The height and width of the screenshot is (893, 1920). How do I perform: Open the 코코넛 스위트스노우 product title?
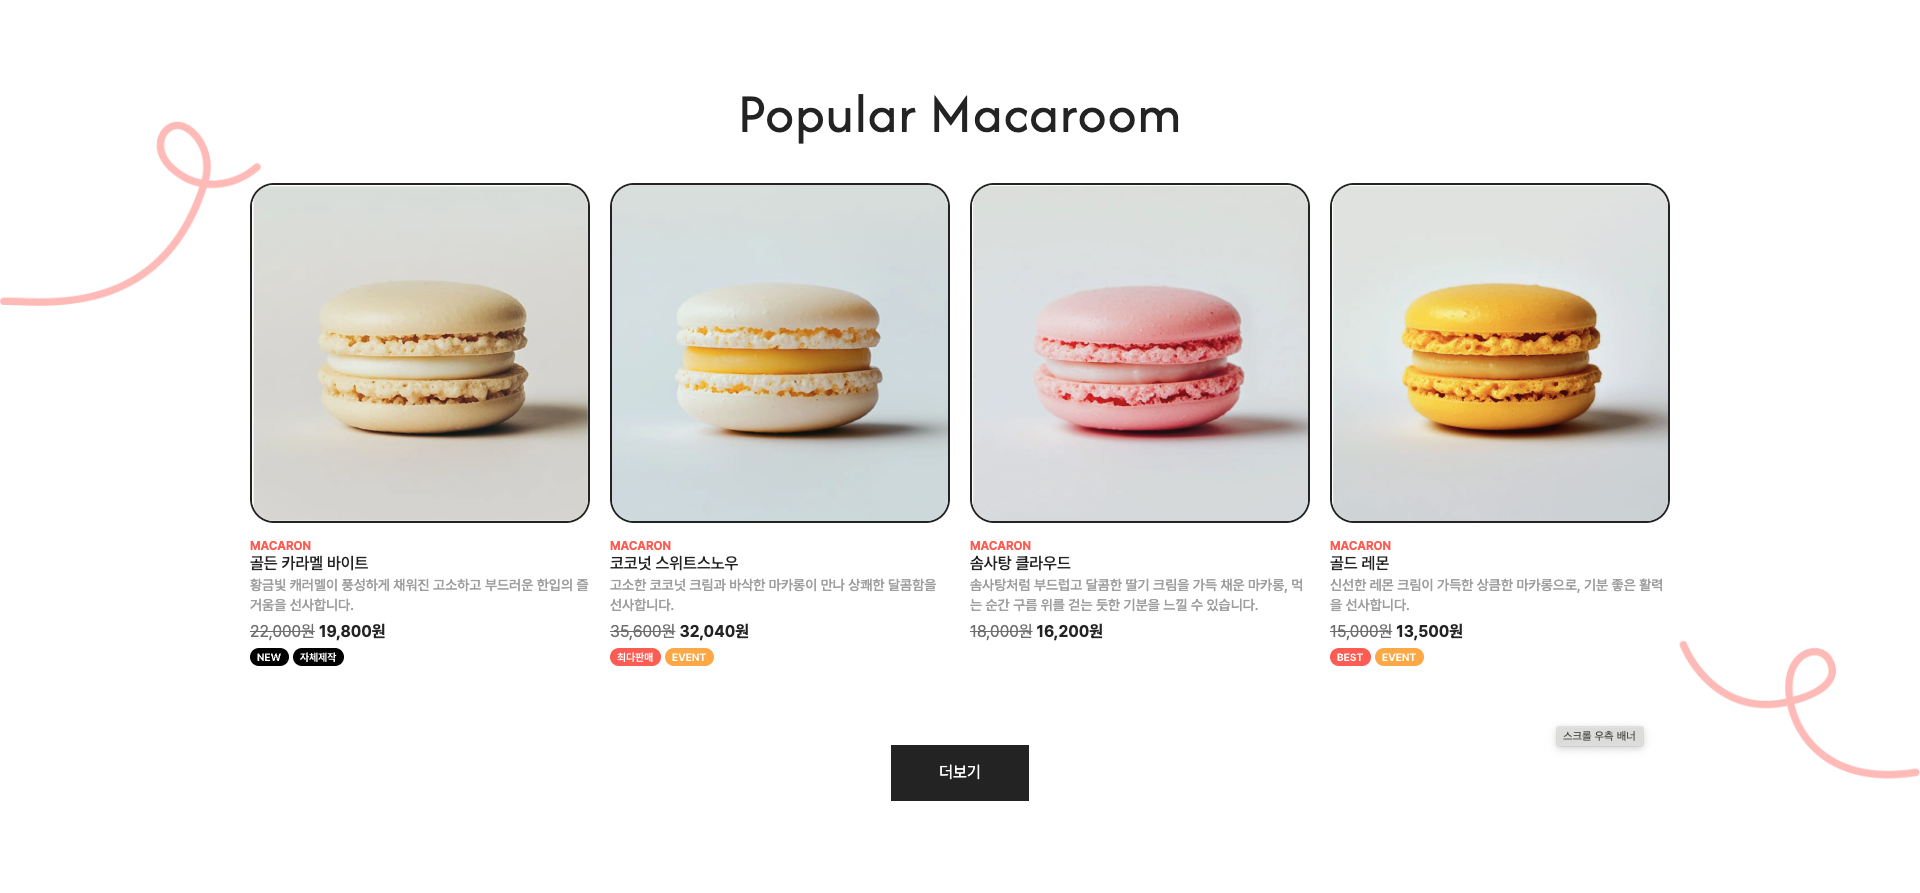tap(674, 563)
